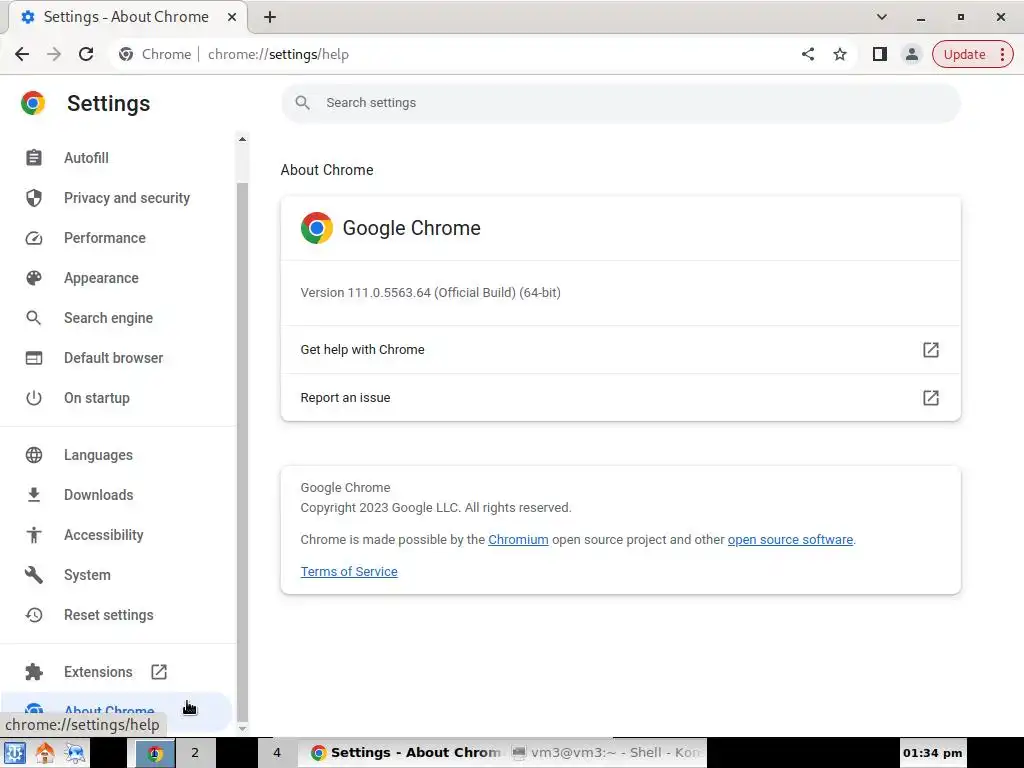Open the tab search chevron
Screen dimensions: 1024x768
882,17
